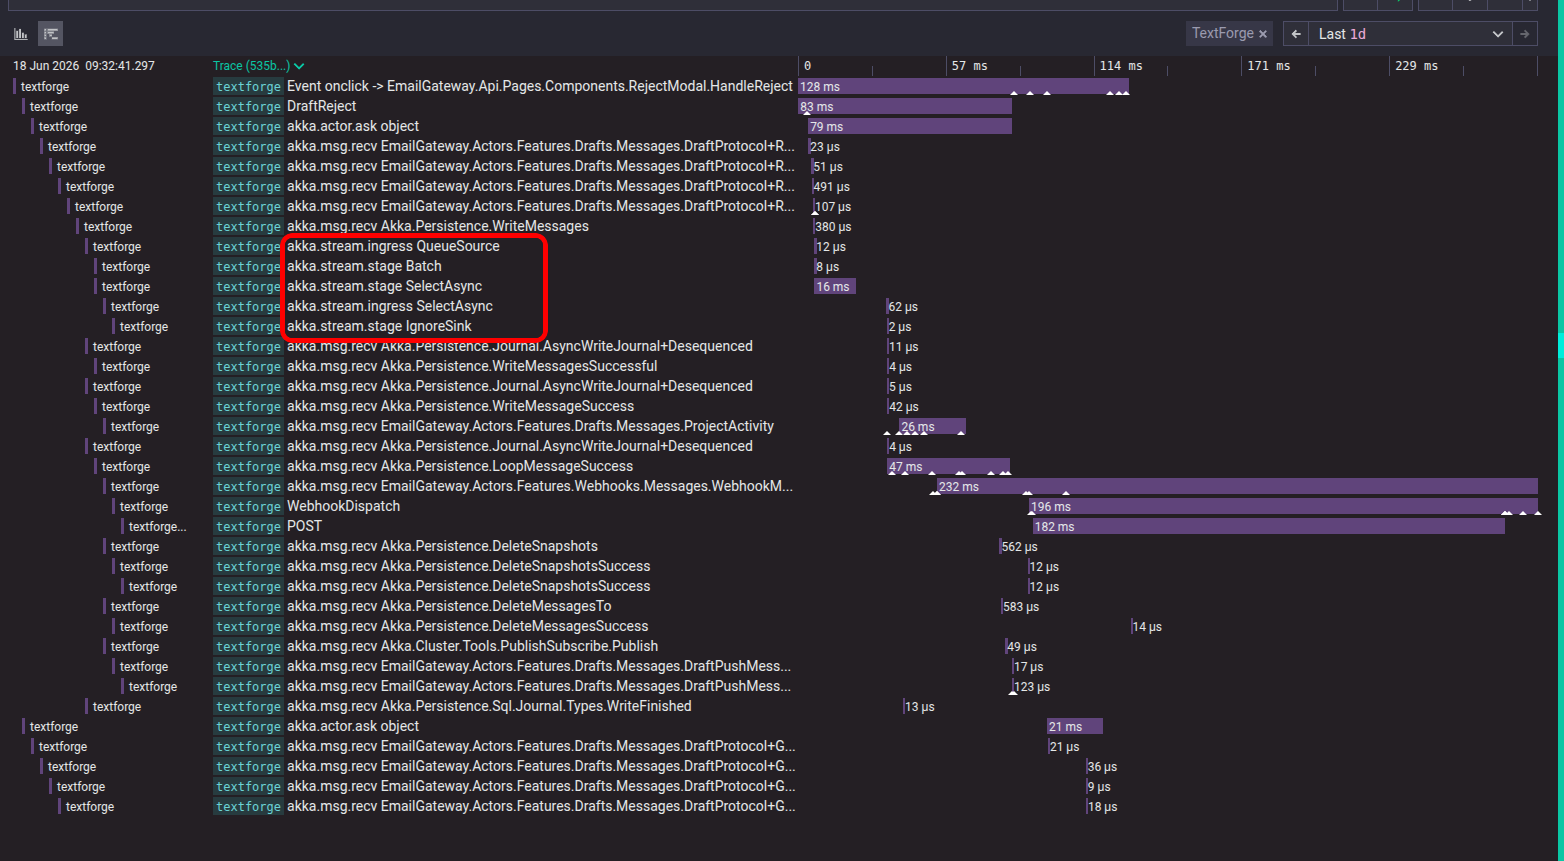This screenshot has height=861, width=1564.
Task: Select the Webhooks.Messages.WebhookM... span
Action: click(x=540, y=487)
